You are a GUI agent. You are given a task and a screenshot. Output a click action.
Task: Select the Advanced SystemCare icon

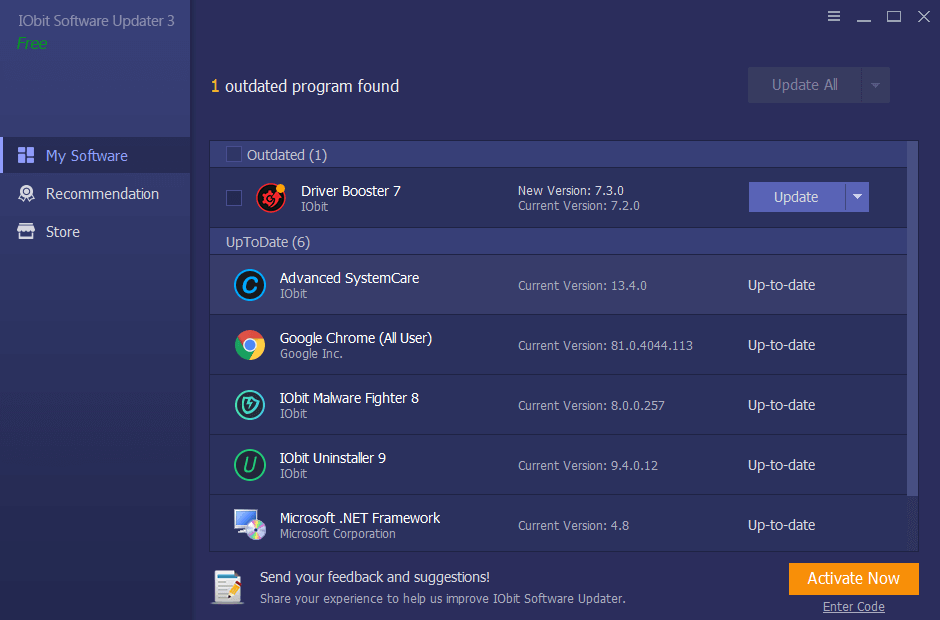(x=249, y=284)
